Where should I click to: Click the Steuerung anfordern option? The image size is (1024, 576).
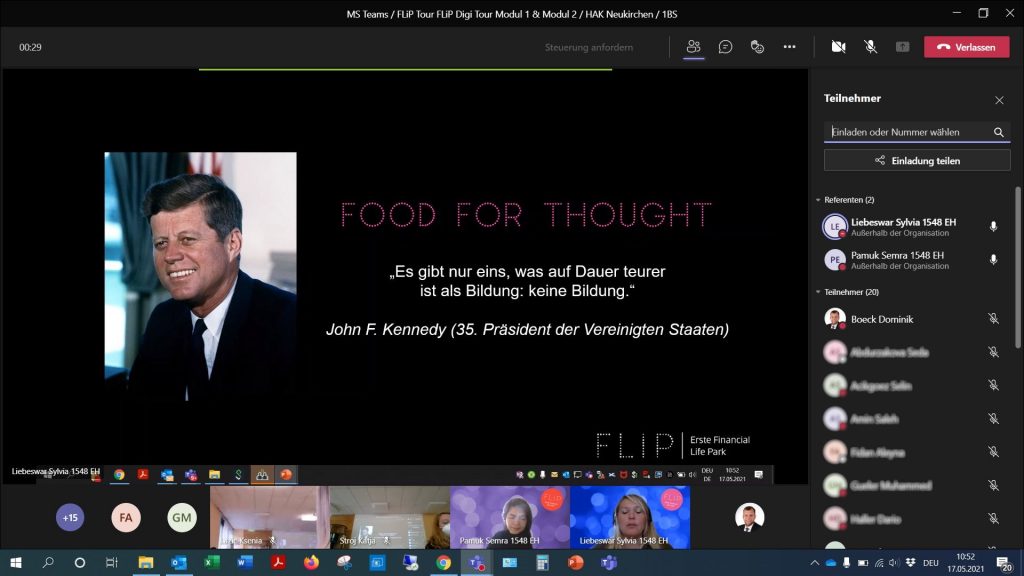pos(588,47)
